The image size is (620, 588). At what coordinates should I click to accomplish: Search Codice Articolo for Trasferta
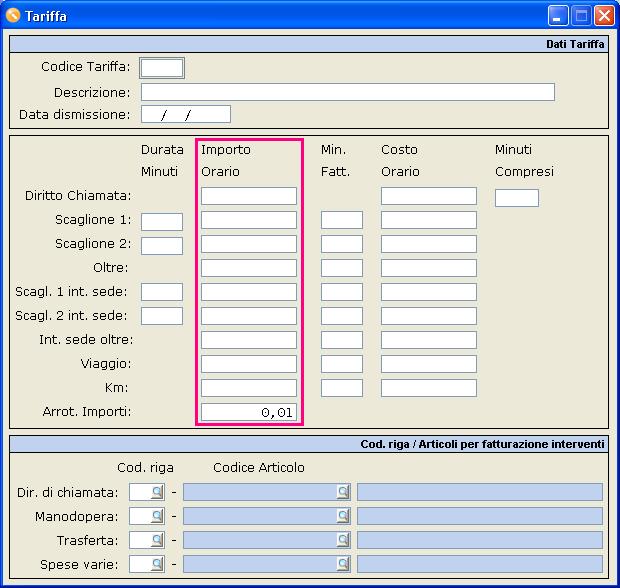coord(343,540)
